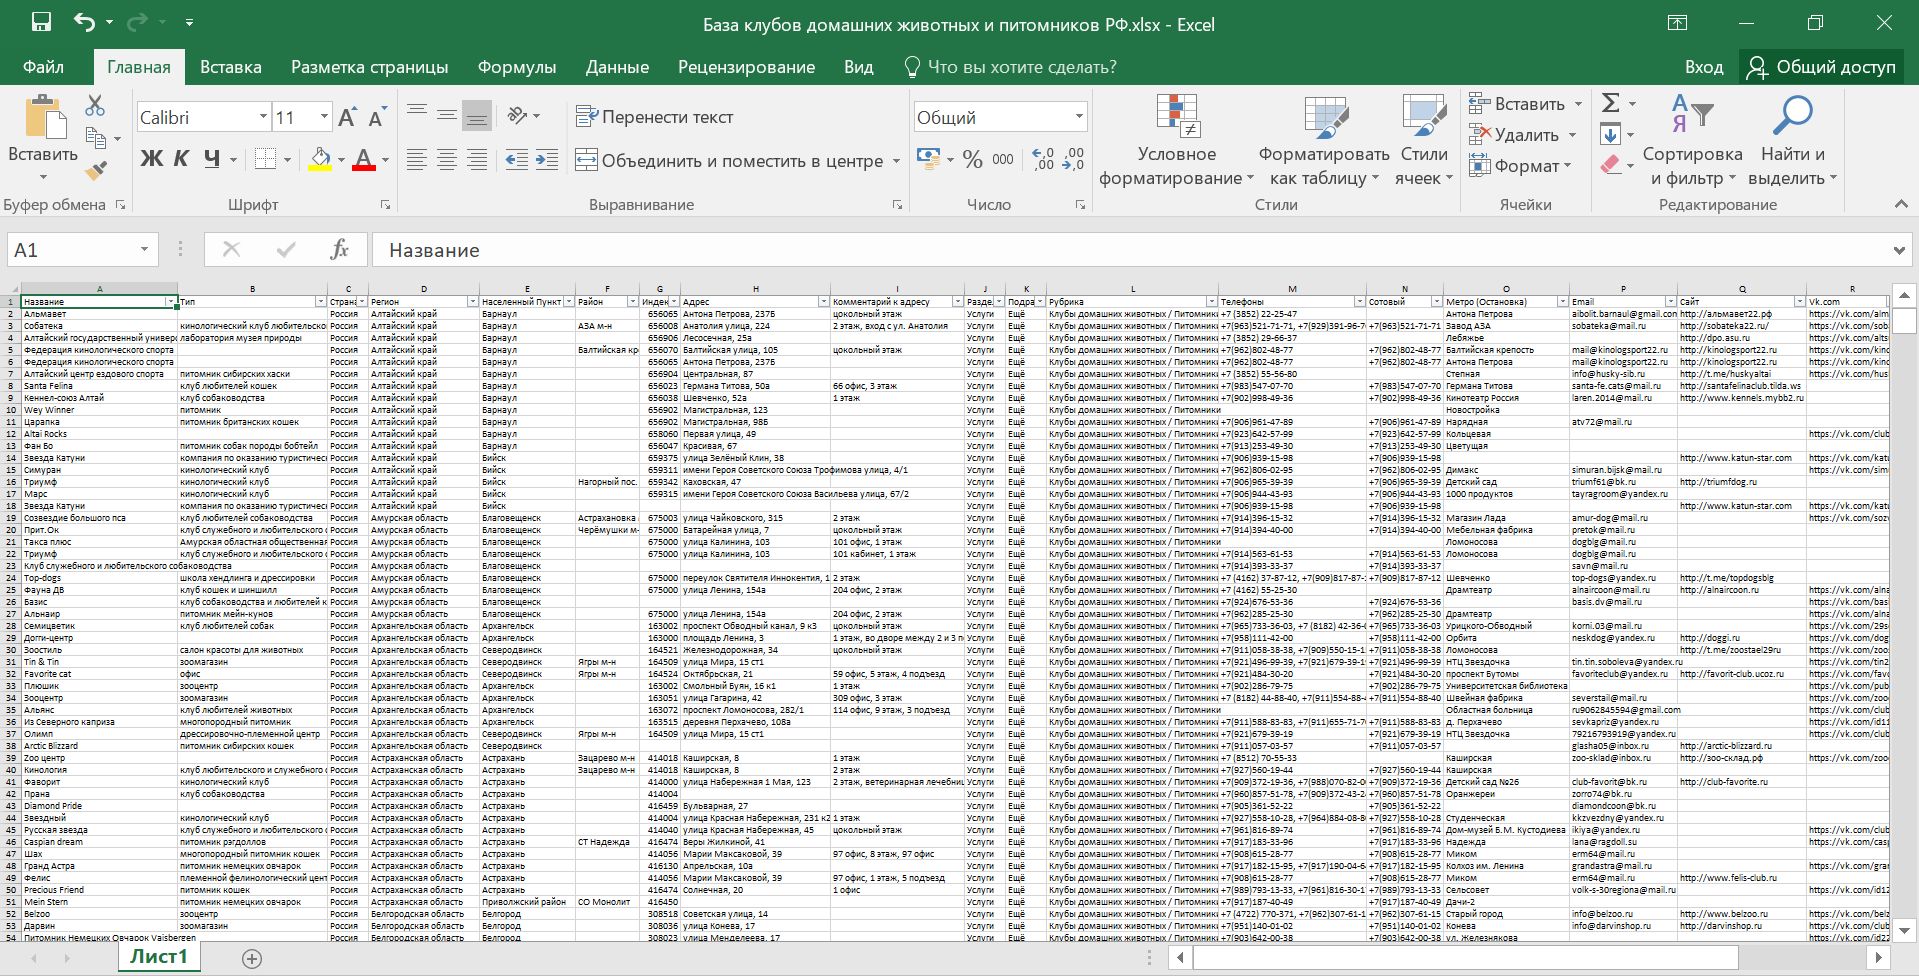Apply the yellow fill color swatch
1919x976 pixels.
(x=319, y=160)
